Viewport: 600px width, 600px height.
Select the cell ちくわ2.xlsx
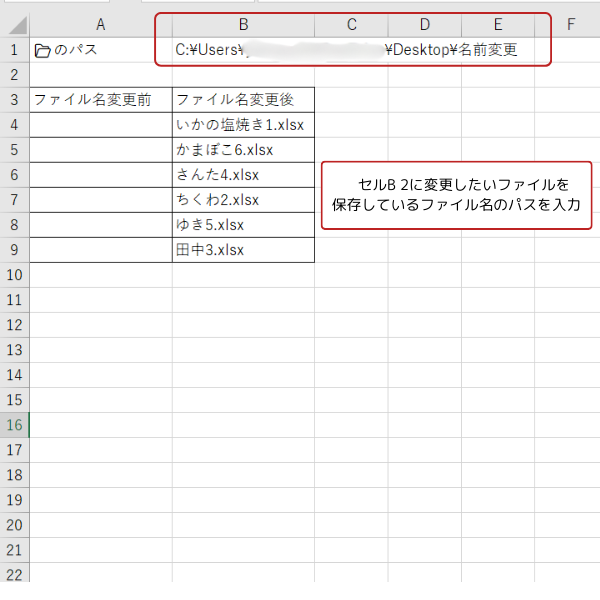[x=243, y=200]
